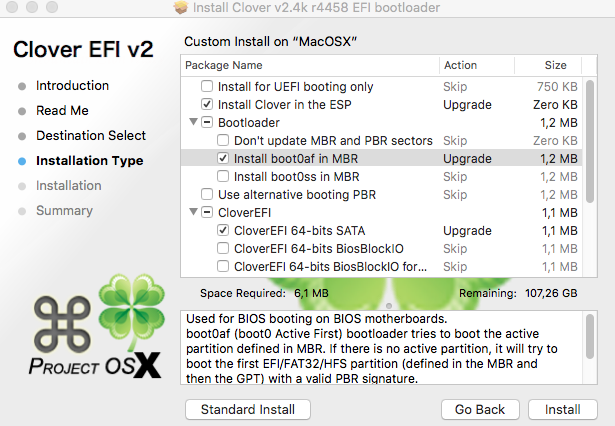Click the description text scrollbar
Image resolution: width=615 pixels, height=426 pixels.
click(x=592, y=335)
